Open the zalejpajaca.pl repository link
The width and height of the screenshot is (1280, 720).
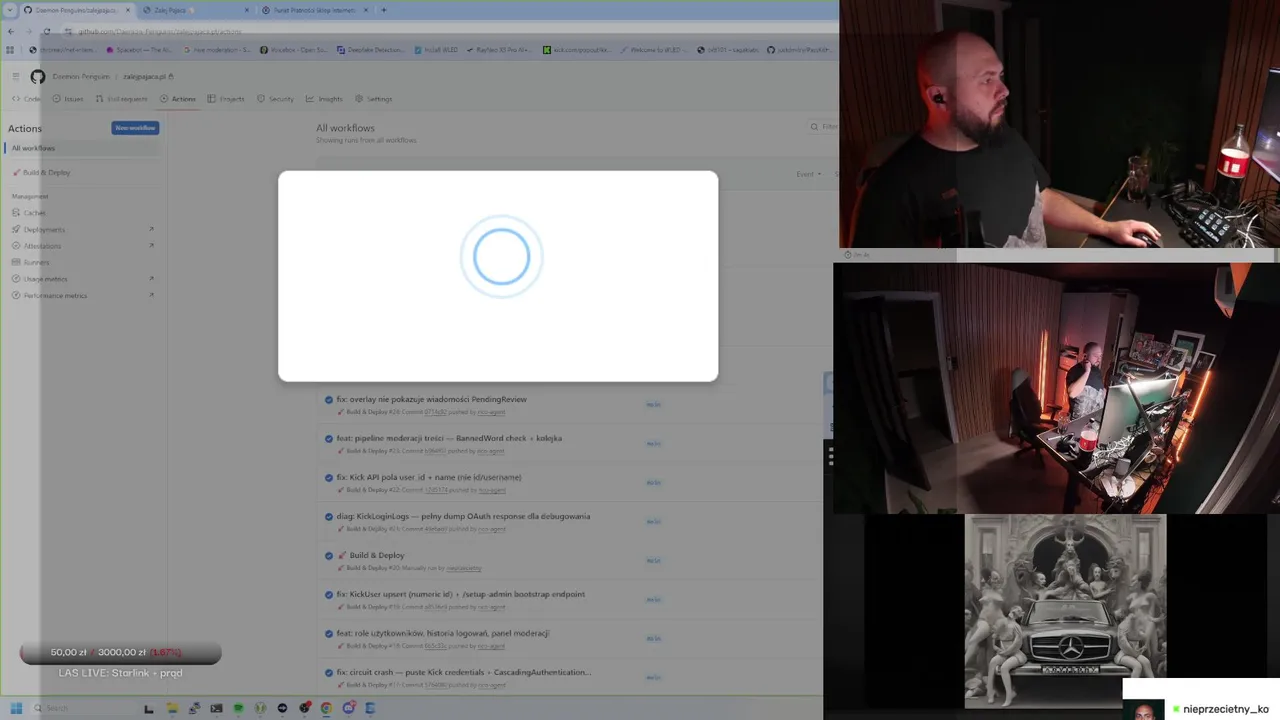click(146, 76)
